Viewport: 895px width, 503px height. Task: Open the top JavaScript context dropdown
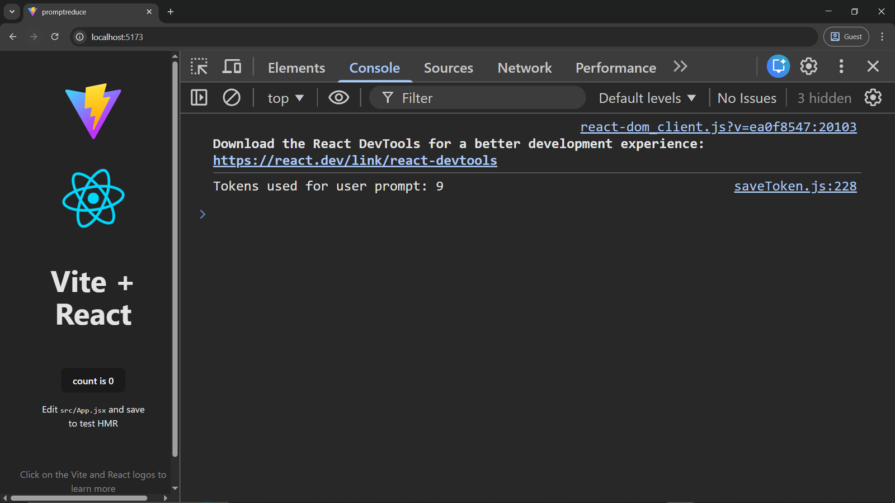point(285,98)
